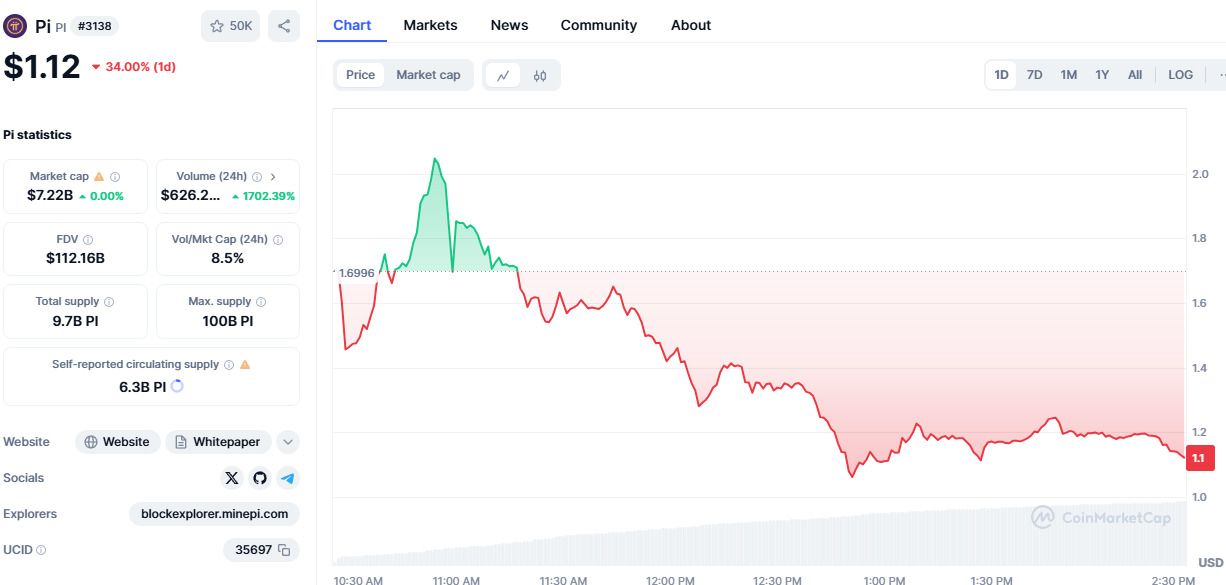Click the $7.22B market cap value
This screenshot has height=585, width=1226.
click(x=50, y=196)
